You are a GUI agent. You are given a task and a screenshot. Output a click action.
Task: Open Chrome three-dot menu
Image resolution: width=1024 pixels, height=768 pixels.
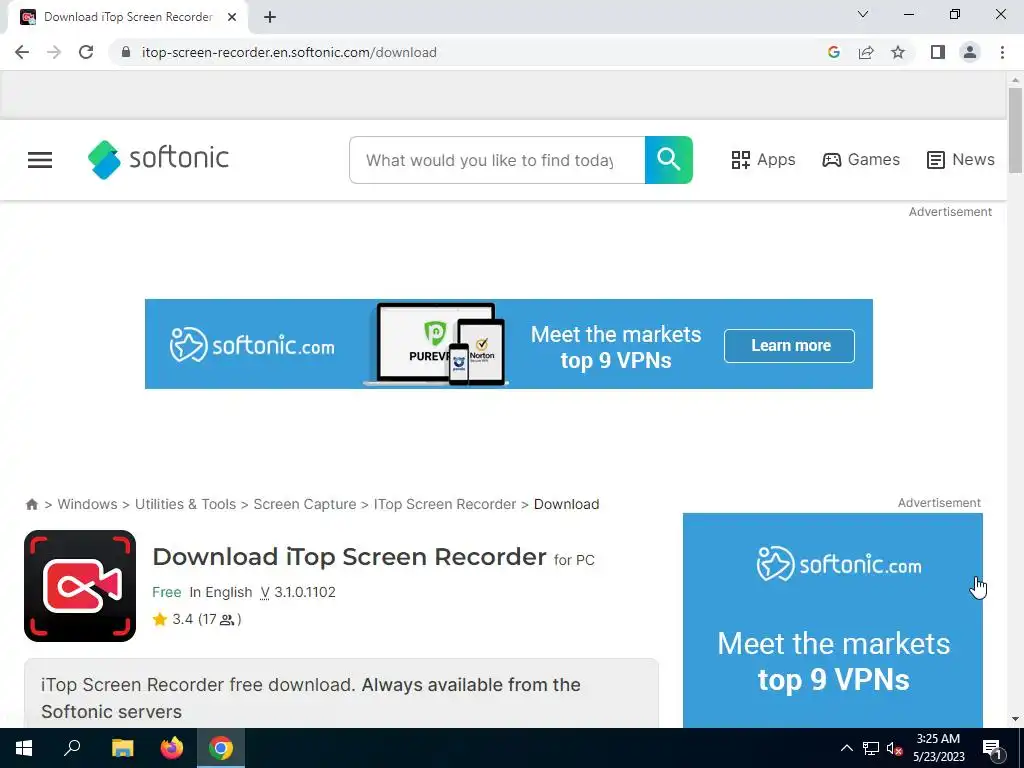(1002, 52)
